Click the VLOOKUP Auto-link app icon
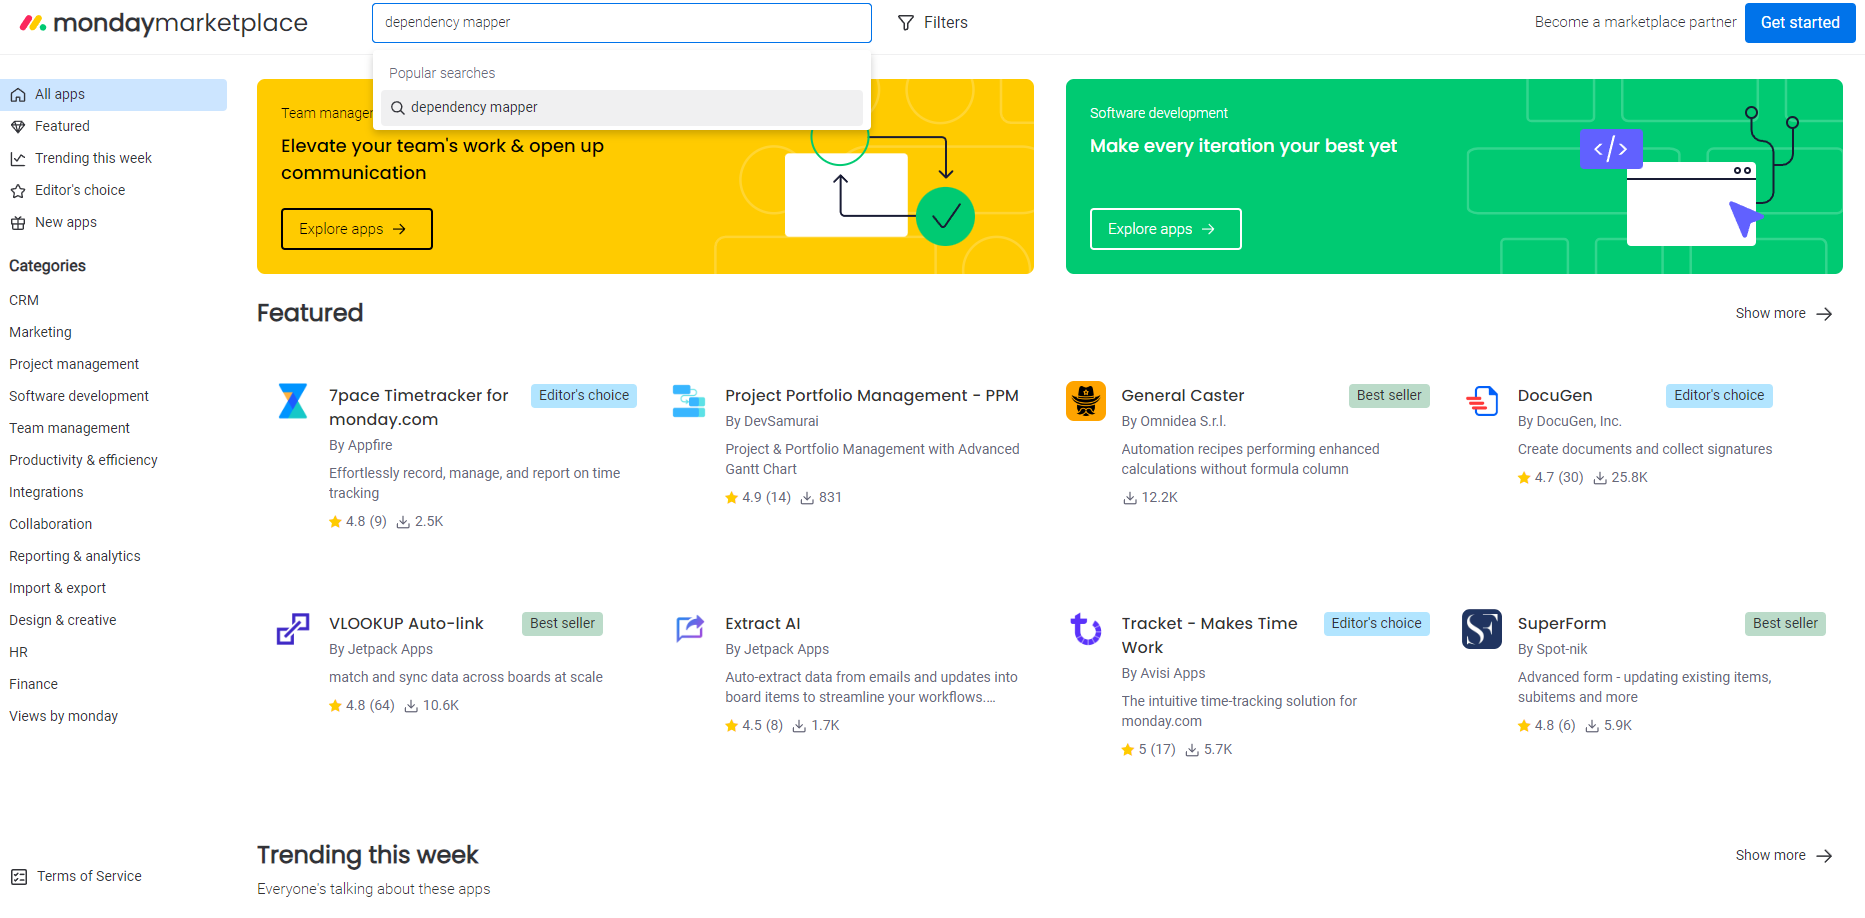1865x918 pixels. pos(292,629)
